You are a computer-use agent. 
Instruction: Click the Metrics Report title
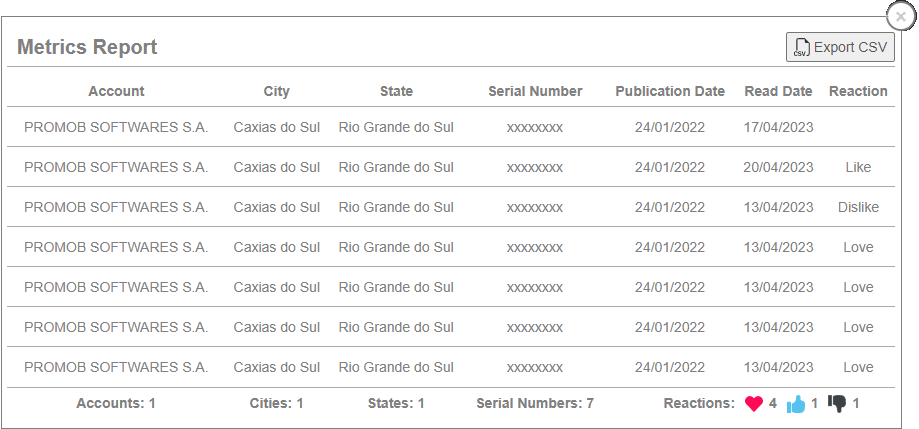click(x=87, y=47)
